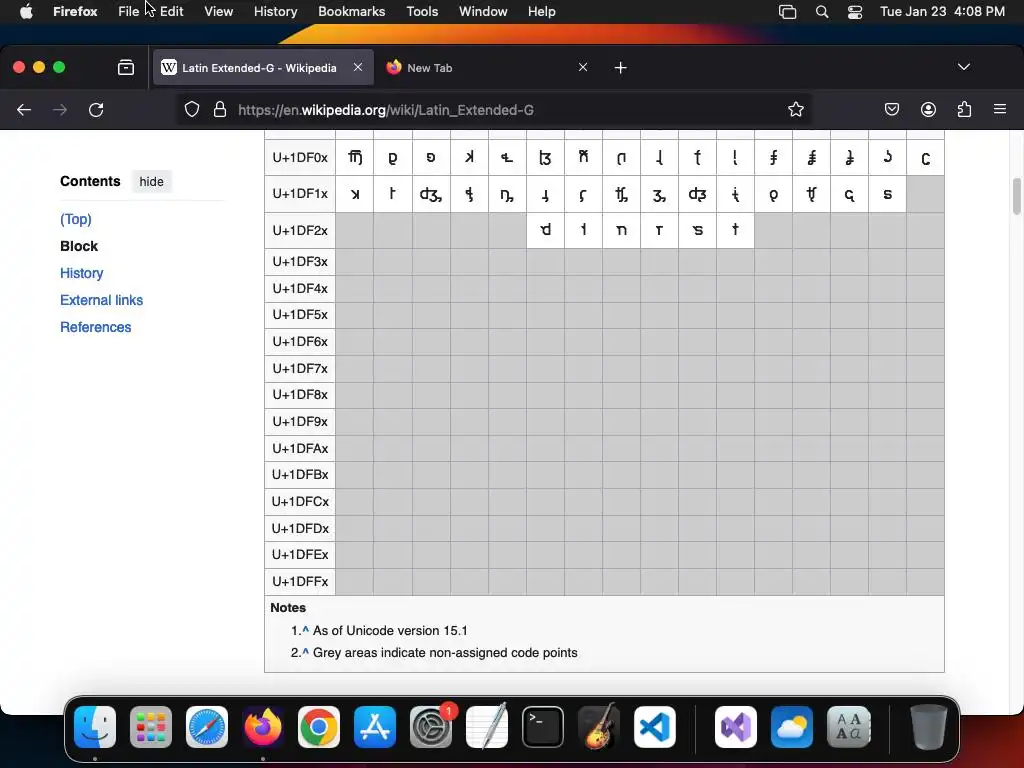The width and height of the screenshot is (1024, 768).
Task: Open Font Book from the Dock
Action: click(848, 727)
